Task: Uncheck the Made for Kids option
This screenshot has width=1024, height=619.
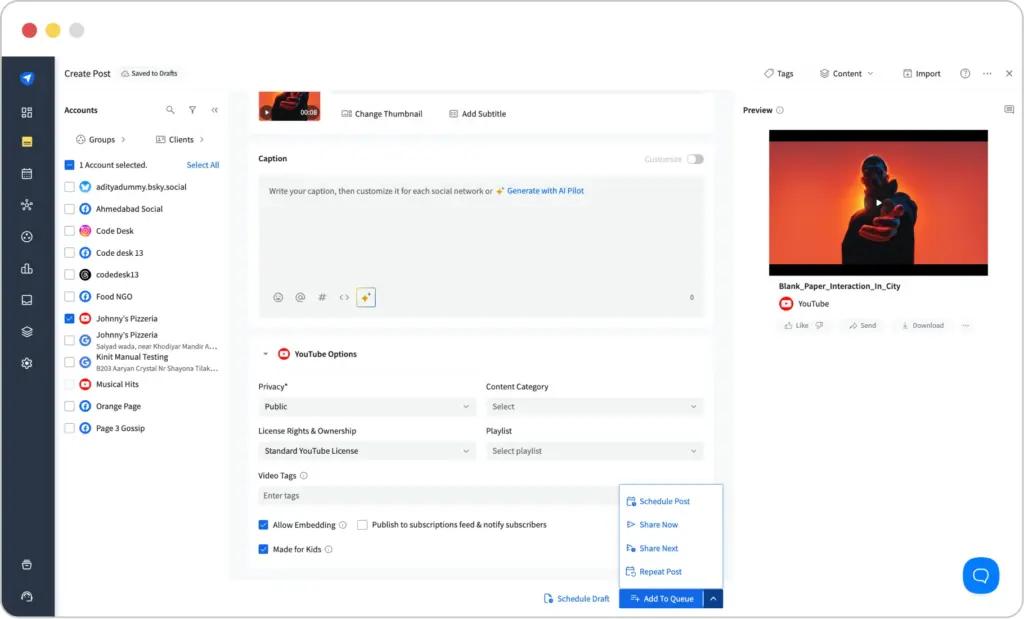Action: coord(262,549)
